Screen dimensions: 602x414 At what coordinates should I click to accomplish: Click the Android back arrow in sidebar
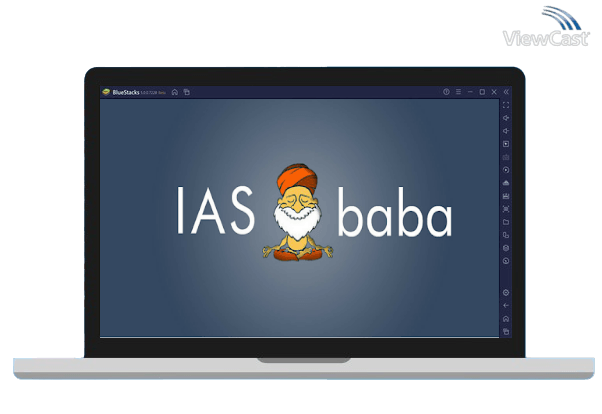506,305
